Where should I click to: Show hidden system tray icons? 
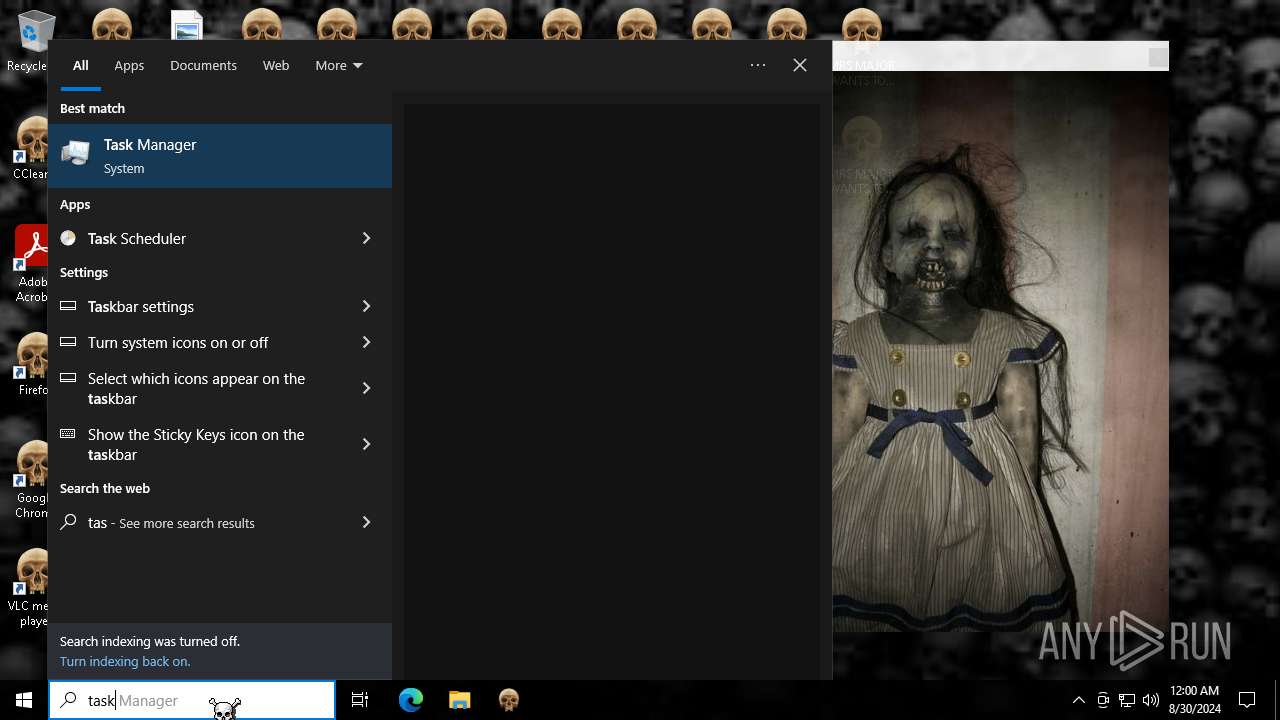[x=1079, y=700]
